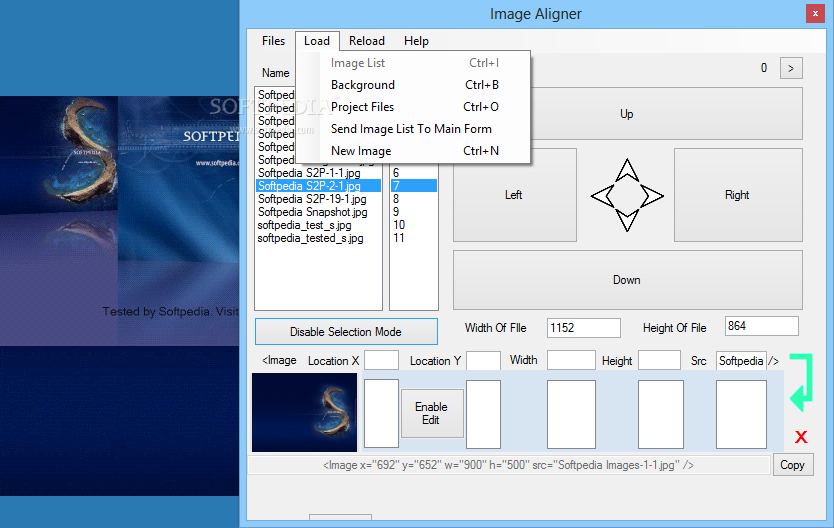Click the Width input field
834x528 pixels.
571,360
